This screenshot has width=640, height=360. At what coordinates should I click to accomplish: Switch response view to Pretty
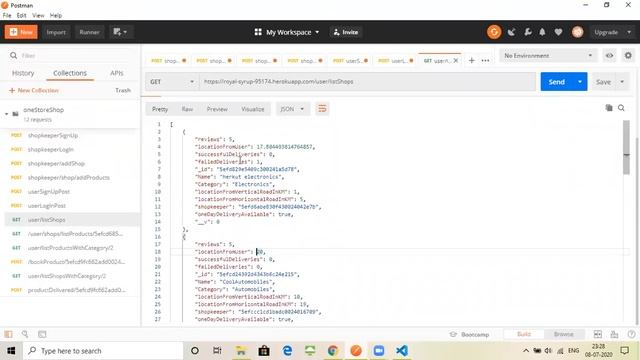click(x=160, y=109)
